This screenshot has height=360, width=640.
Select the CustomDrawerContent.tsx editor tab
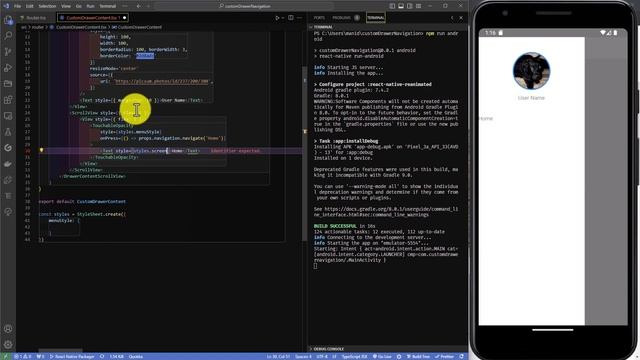(93, 18)
